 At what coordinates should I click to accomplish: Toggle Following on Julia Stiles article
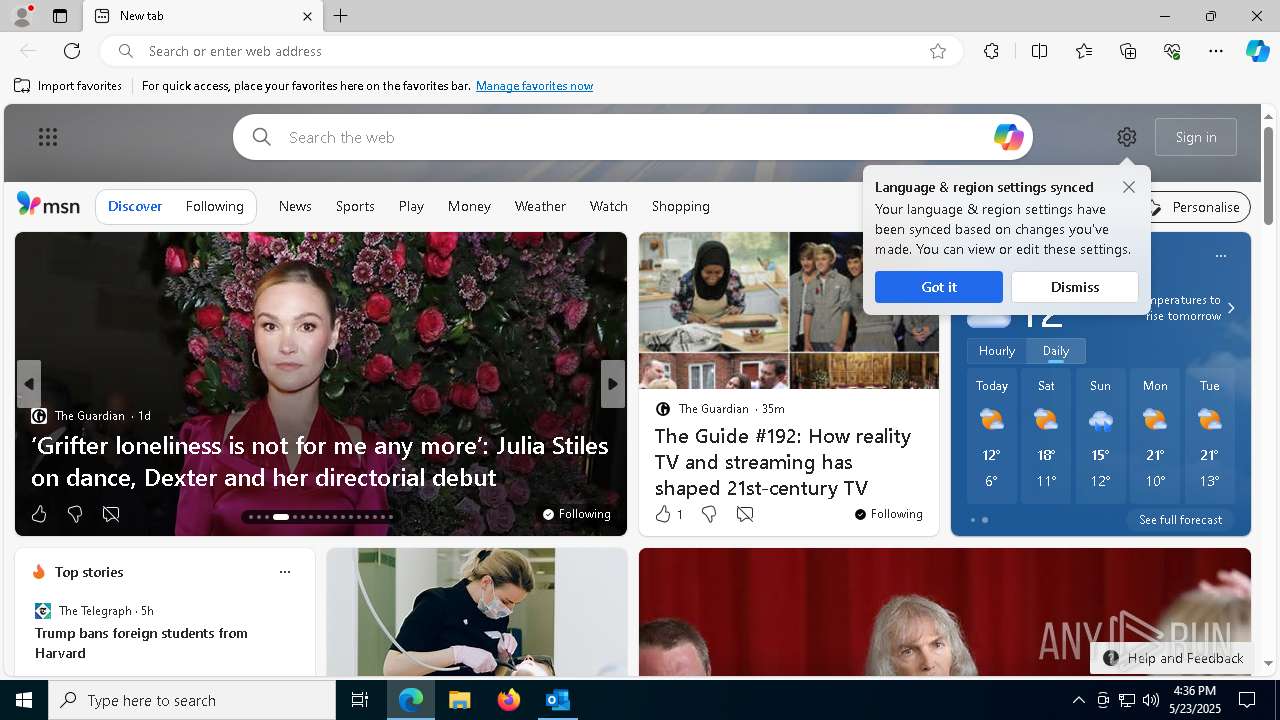click(x=577, y=514)
